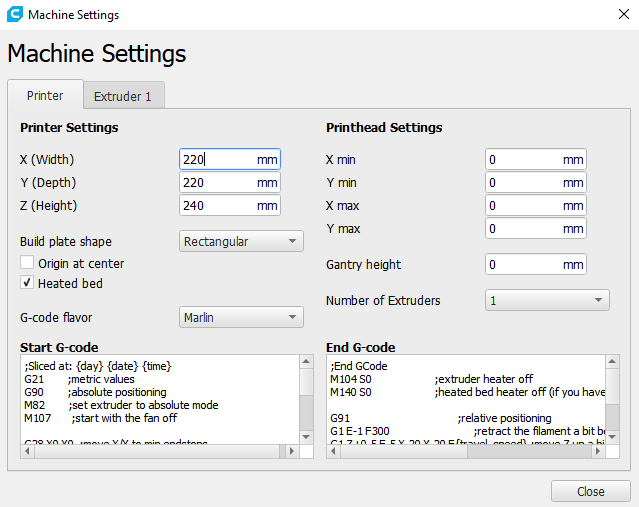639x507 pixels.
Task: Toggle the Heated bed checkbox
Action: pos(27,283)
